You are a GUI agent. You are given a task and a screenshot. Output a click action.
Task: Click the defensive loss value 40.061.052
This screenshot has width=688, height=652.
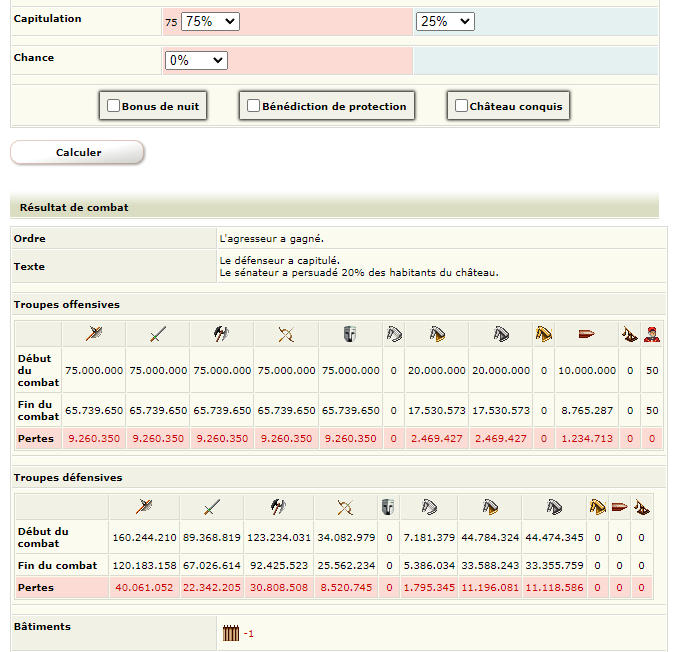coord(144,588)
